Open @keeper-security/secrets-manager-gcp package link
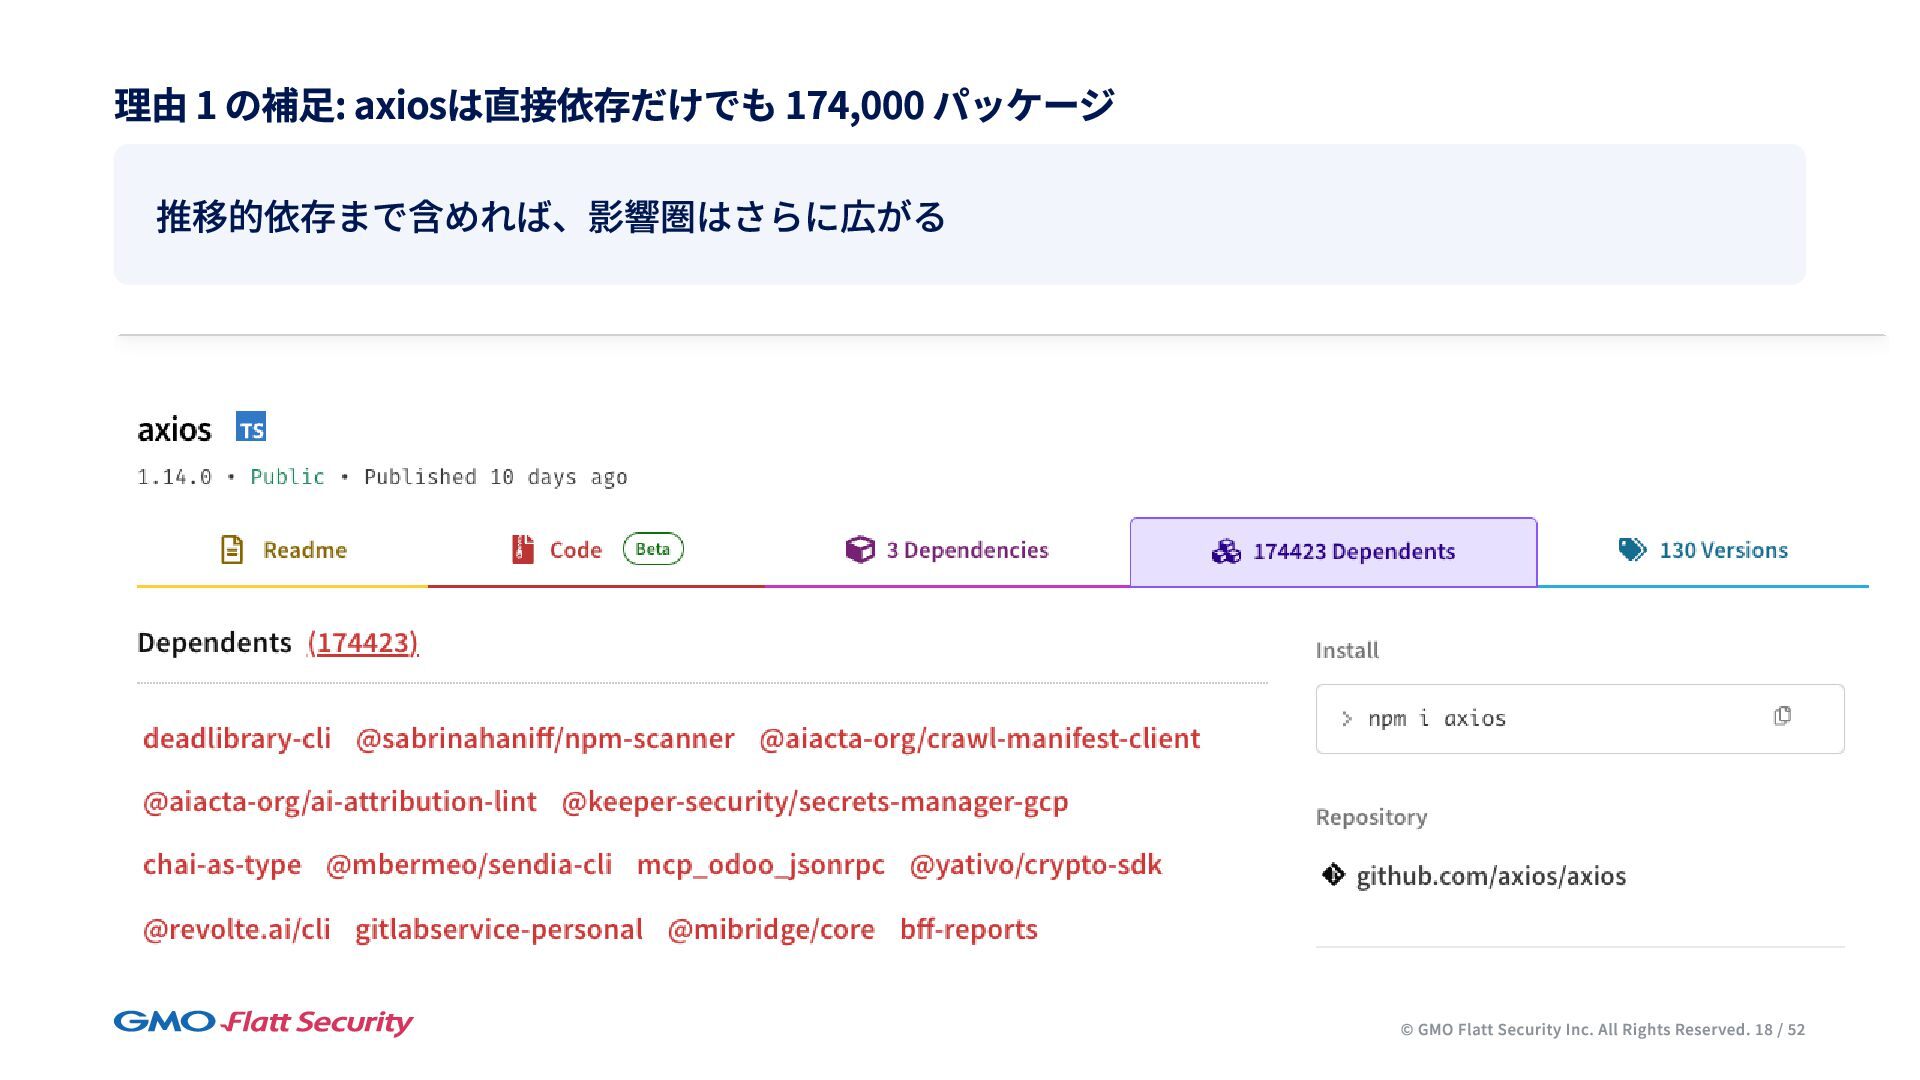The width and height of the screenshot is (1920, 1080). point(814,802)
